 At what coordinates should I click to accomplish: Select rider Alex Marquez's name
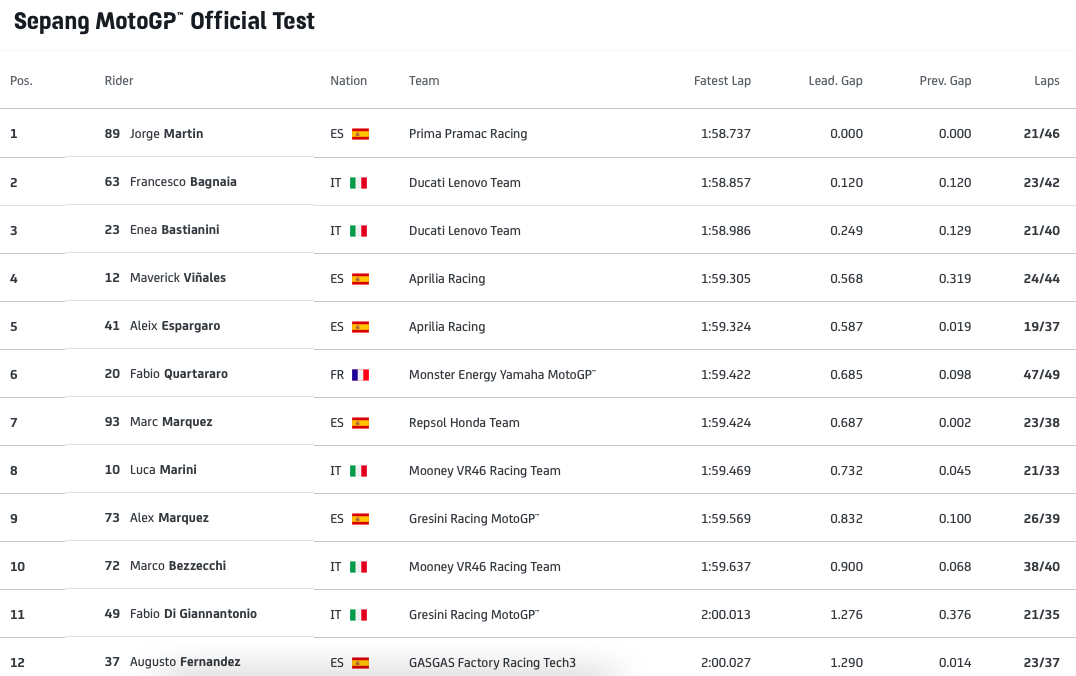tap(169, 518)
